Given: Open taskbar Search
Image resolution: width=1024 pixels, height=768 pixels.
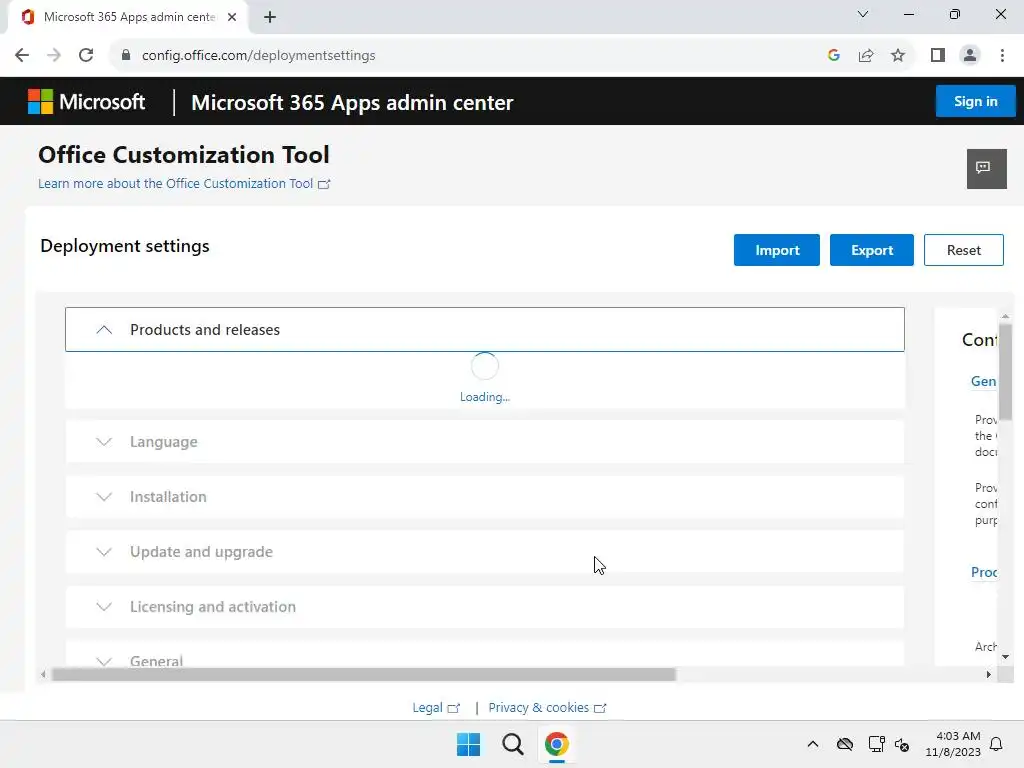Looking at the screenshot, I should point(513,744).
